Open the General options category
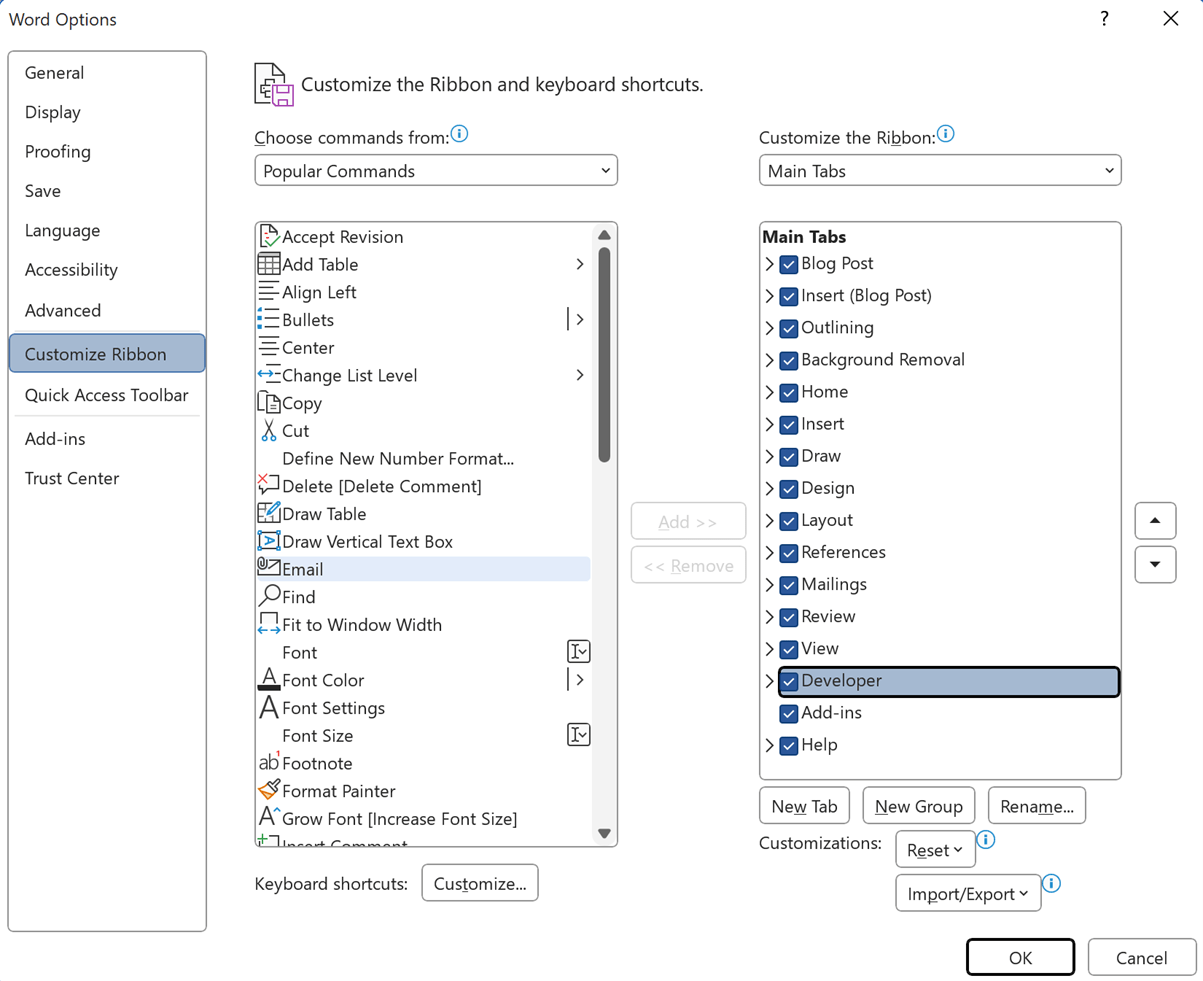Image resolution: width=1203 pixels, height=981 pixels. 107,73
